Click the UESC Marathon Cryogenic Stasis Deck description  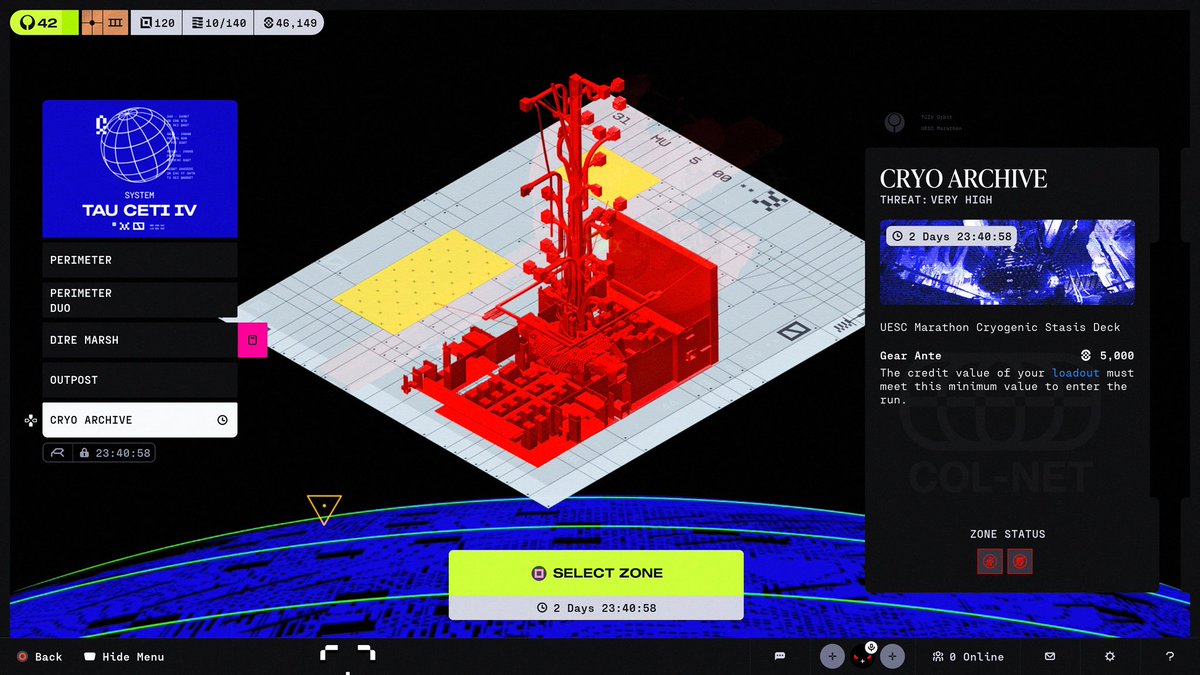[1000, 327]
